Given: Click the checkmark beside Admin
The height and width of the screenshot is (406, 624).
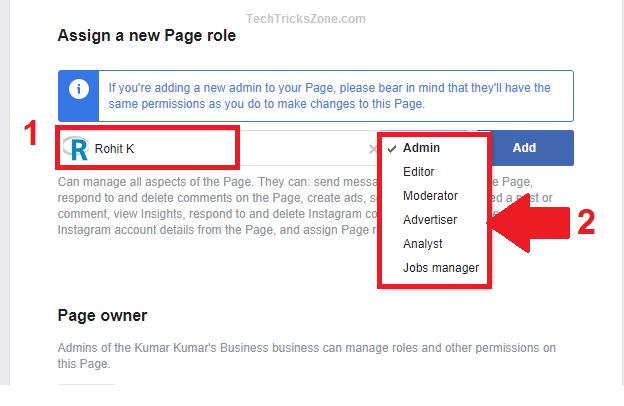Looking at the screenshot, I should (392, 148).
